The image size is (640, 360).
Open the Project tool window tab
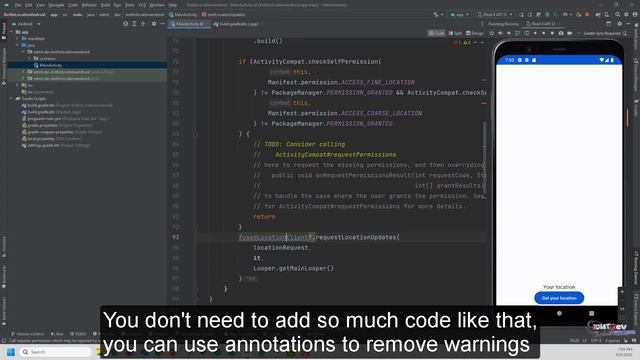[x=4, y=31]
